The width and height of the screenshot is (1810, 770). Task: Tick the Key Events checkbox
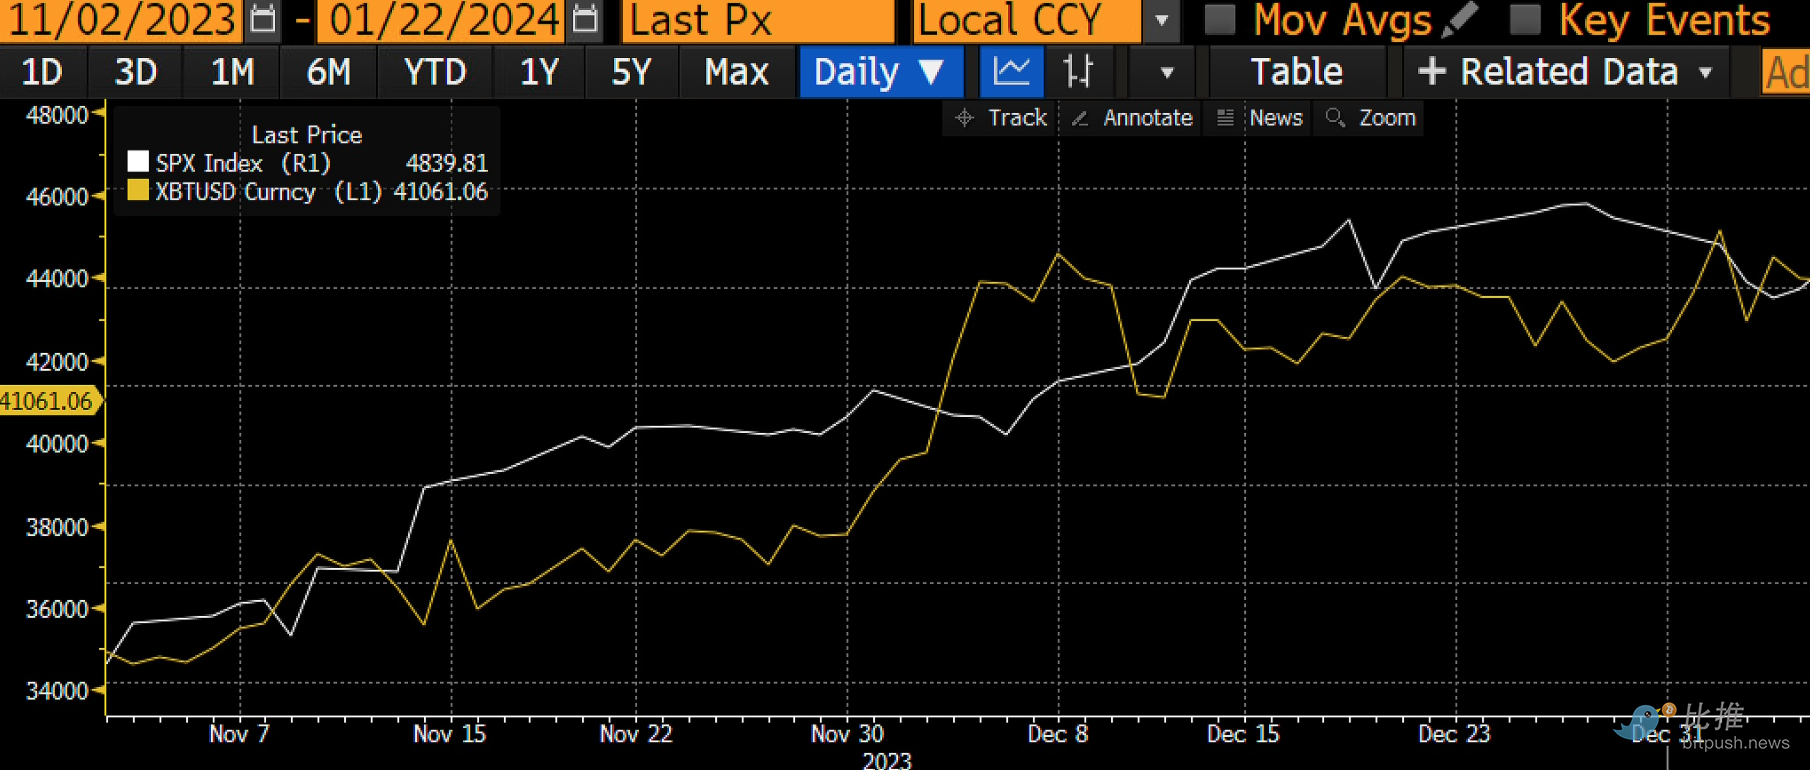pyautogui.click(x=1525, y=19)
